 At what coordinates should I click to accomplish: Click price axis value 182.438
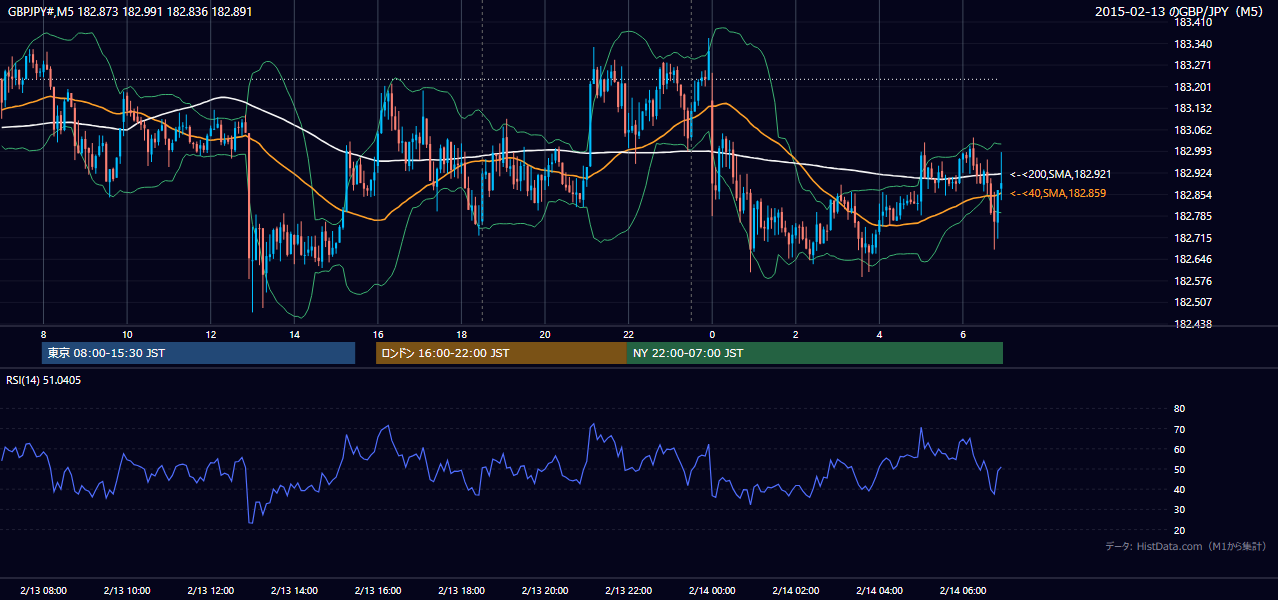point(1192,324)
